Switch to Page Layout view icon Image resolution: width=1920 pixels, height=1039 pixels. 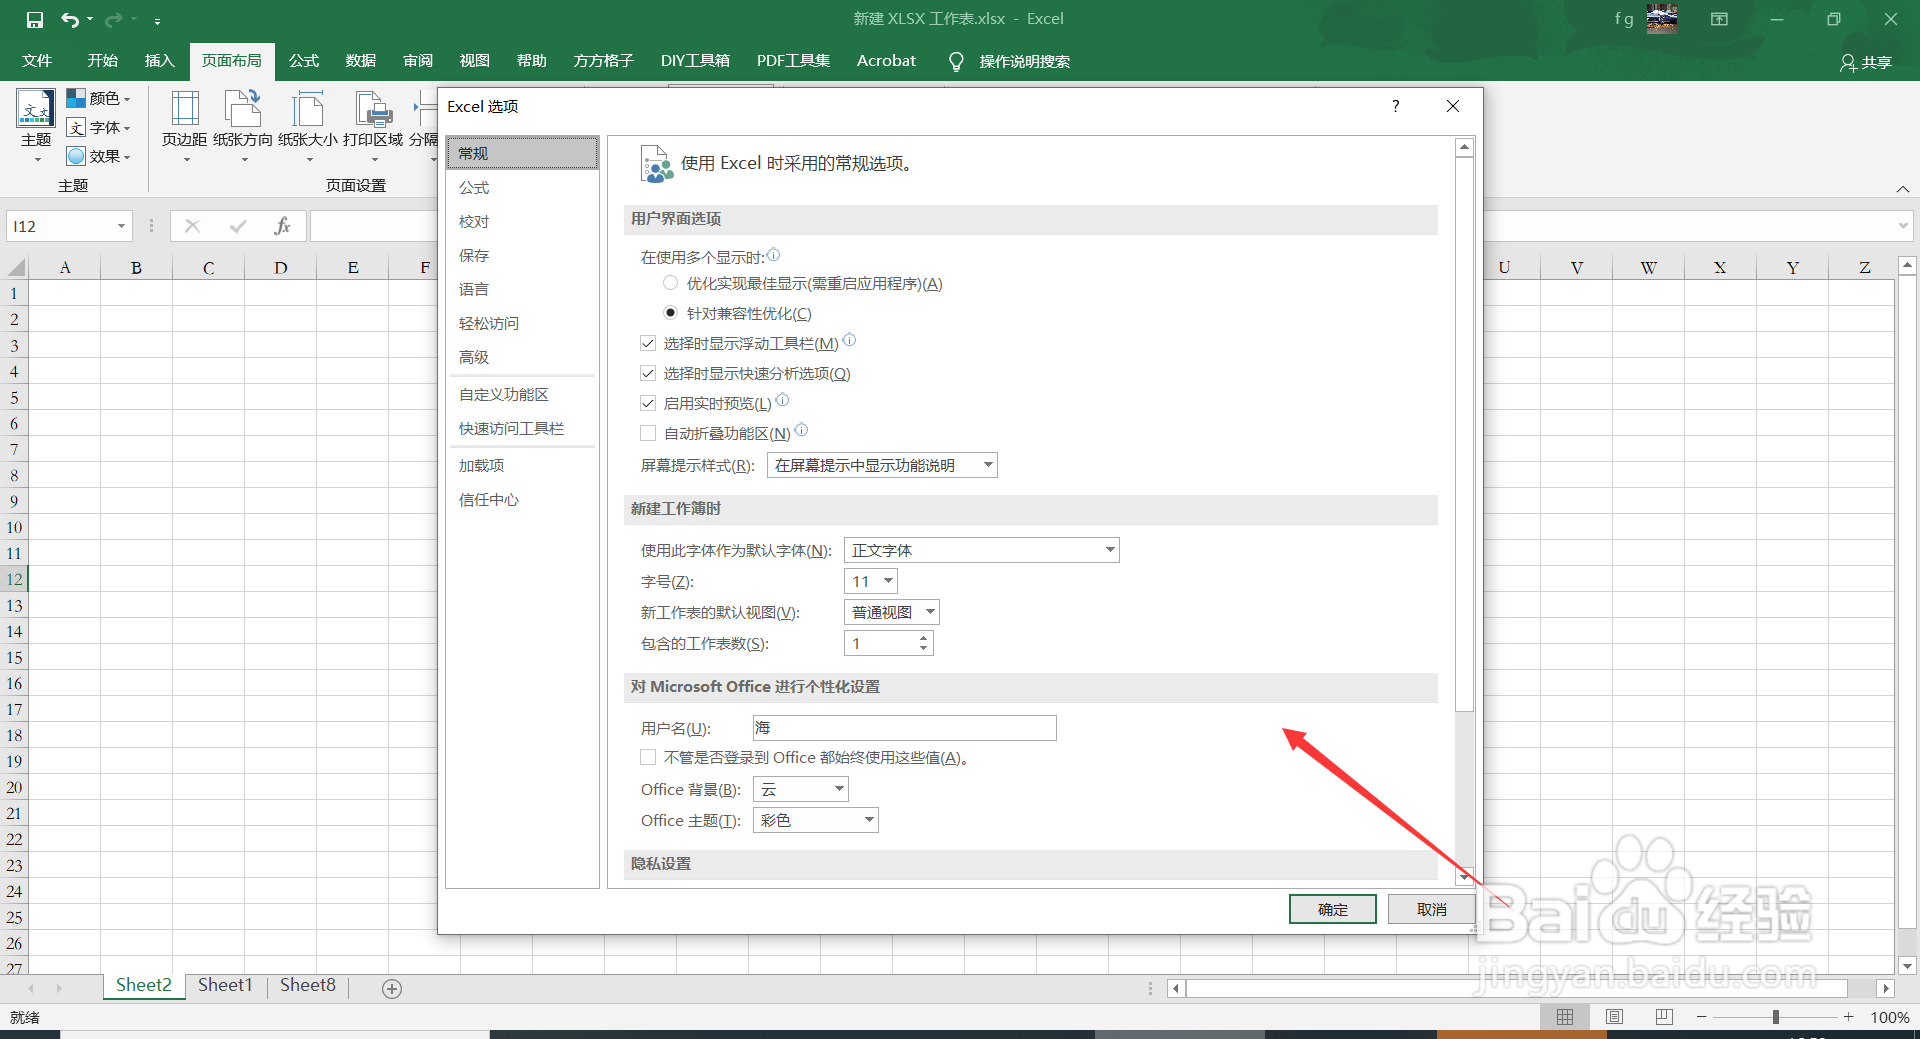1614,1017
